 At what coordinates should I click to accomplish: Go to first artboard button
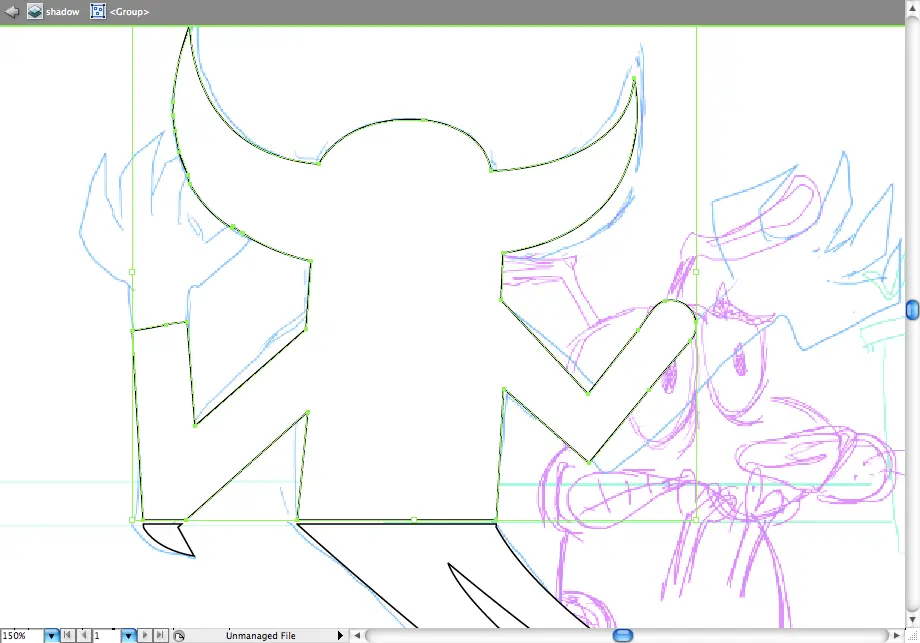pyautogui.click(x=67, y=635)
